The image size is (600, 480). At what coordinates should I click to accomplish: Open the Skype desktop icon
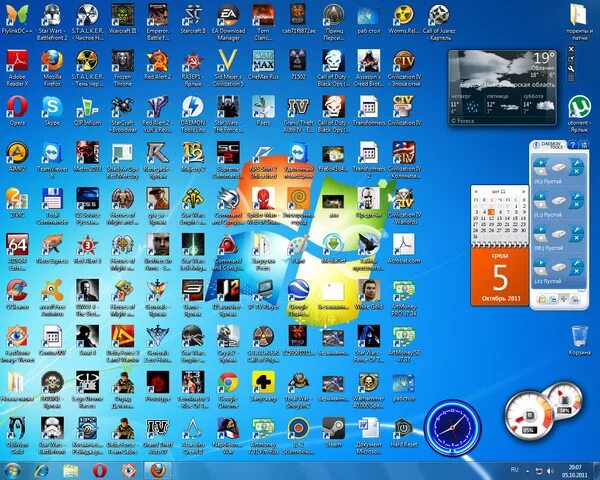pyautogui.click(x=52, y=111)
